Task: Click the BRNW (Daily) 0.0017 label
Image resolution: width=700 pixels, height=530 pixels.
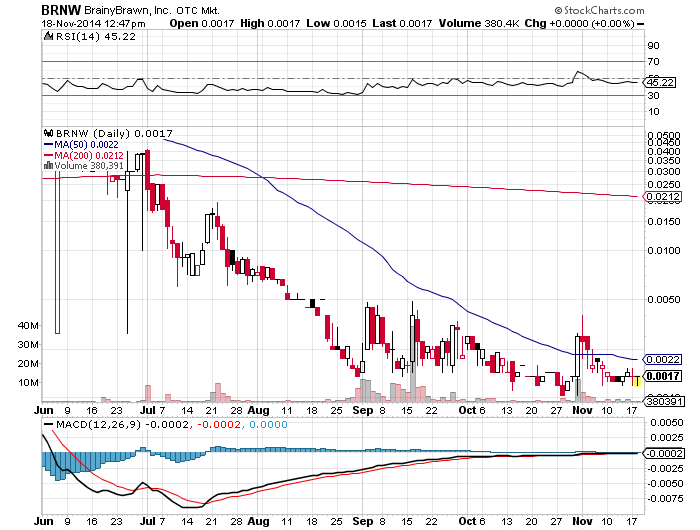Action: [x=114, y=133]
